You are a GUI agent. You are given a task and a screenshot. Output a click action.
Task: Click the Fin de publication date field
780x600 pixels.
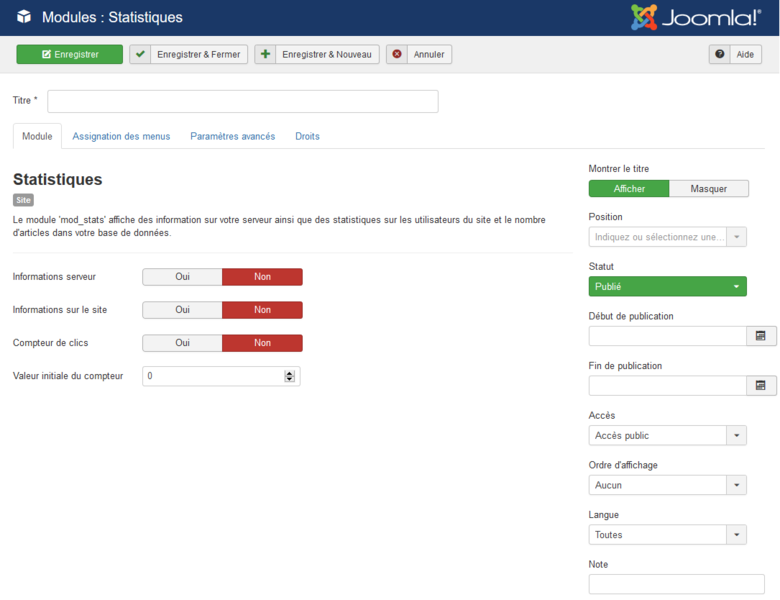point(668,386)
